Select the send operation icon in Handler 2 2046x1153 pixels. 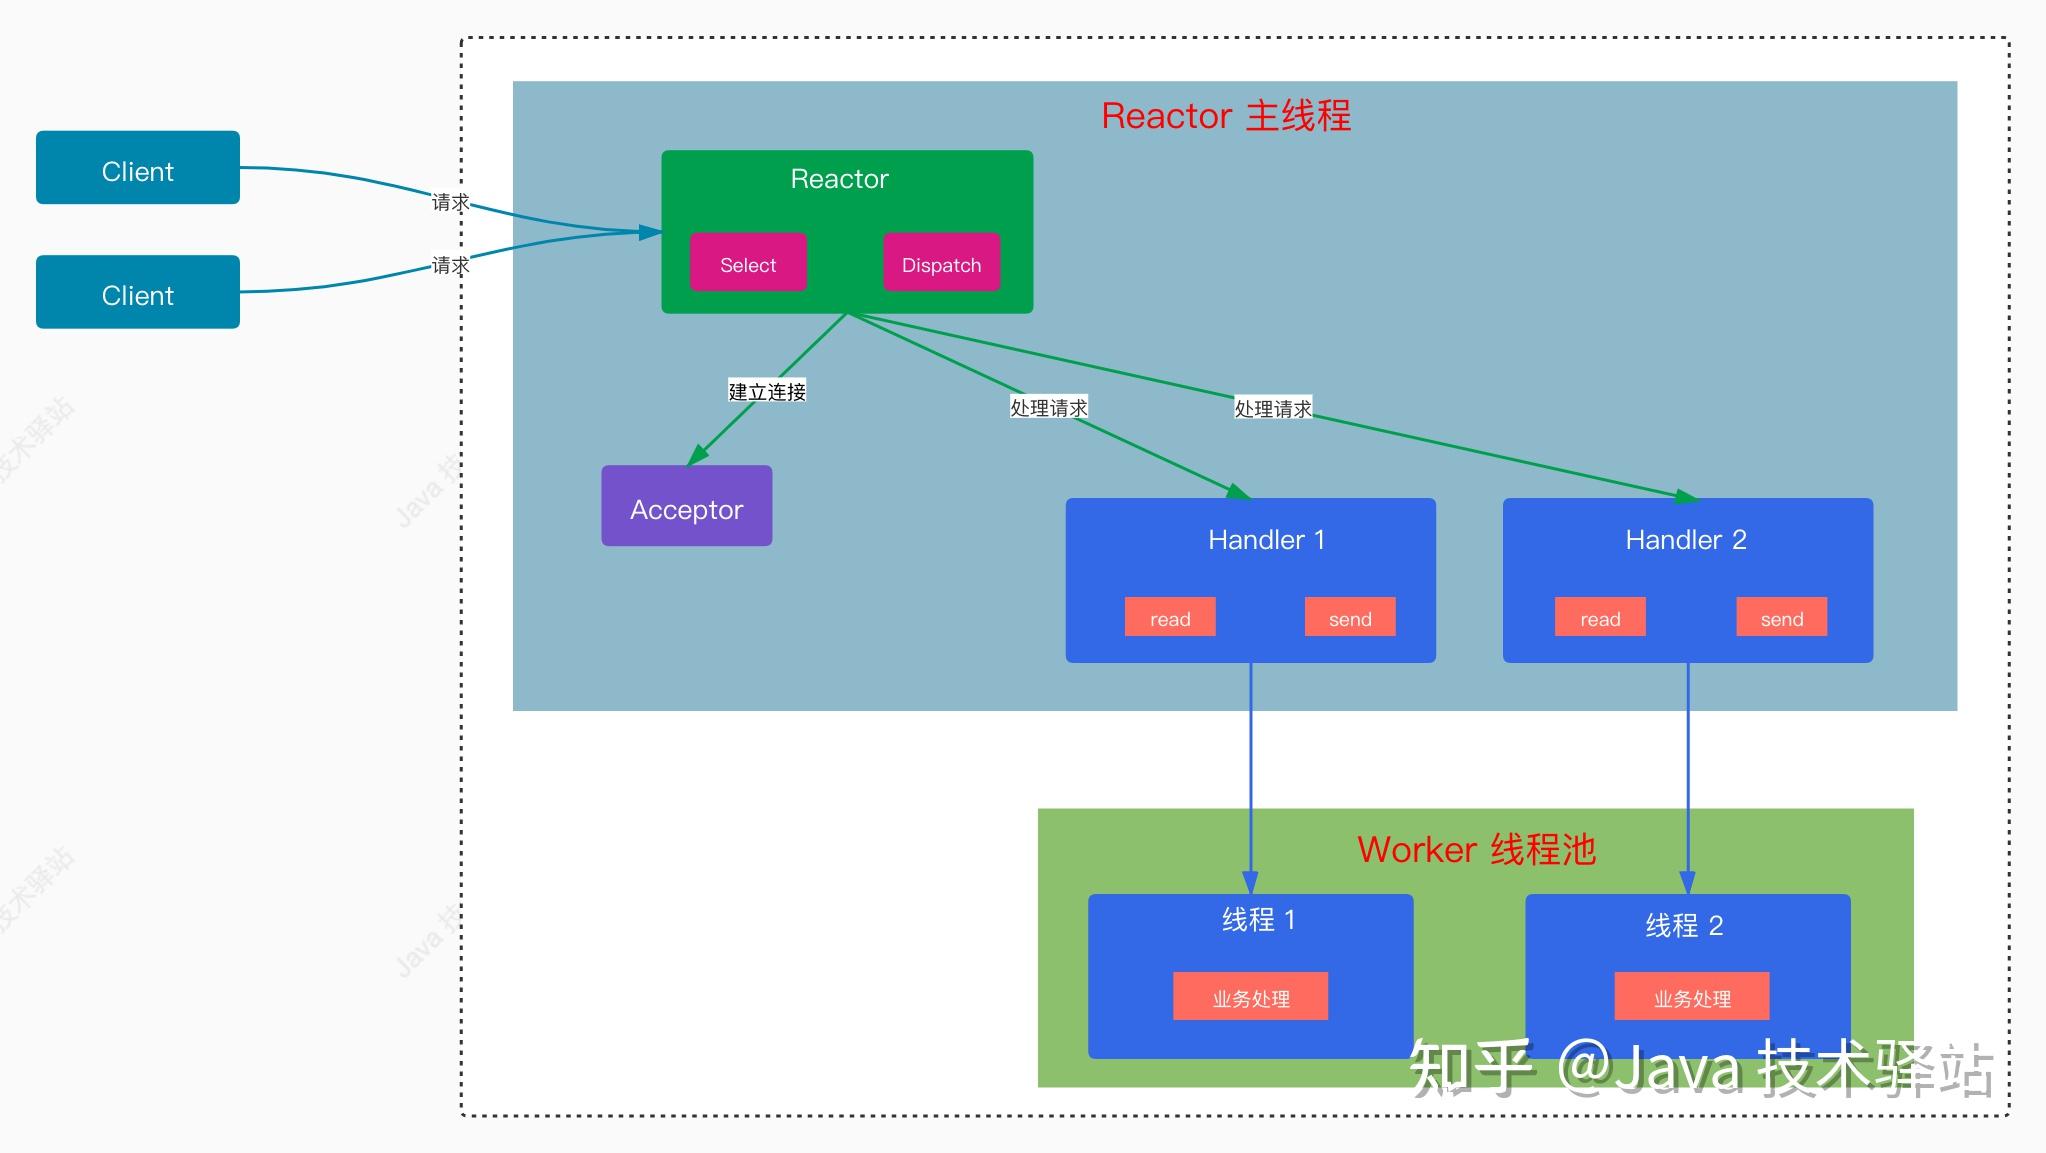point(1780,617)
